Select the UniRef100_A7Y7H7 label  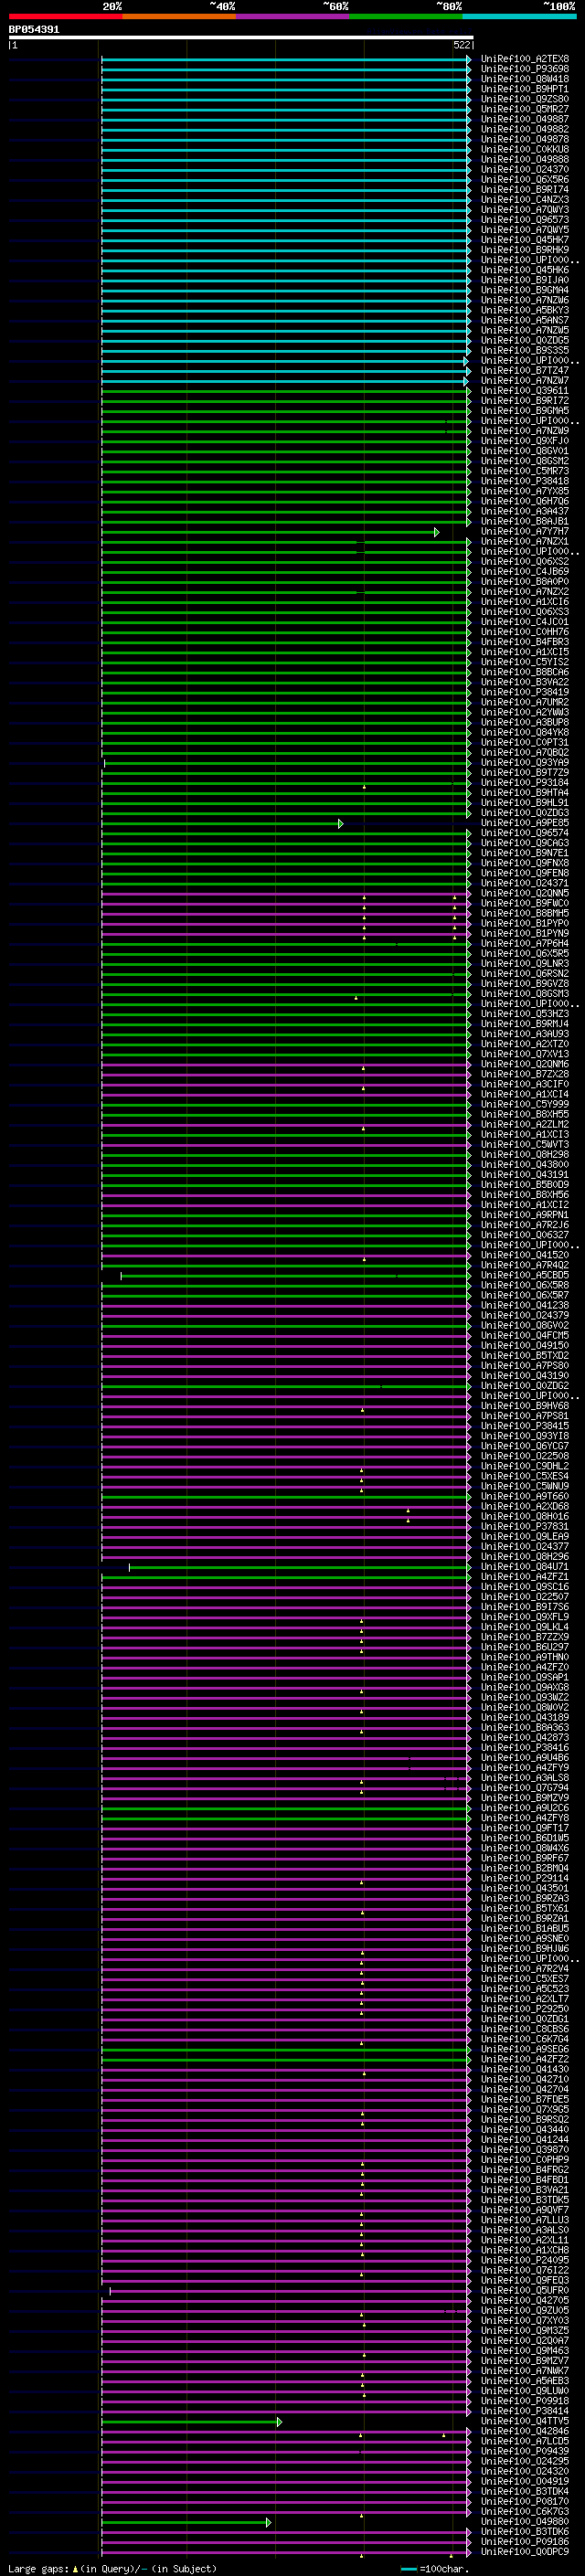pyautogui.click(x=524, y=532)
